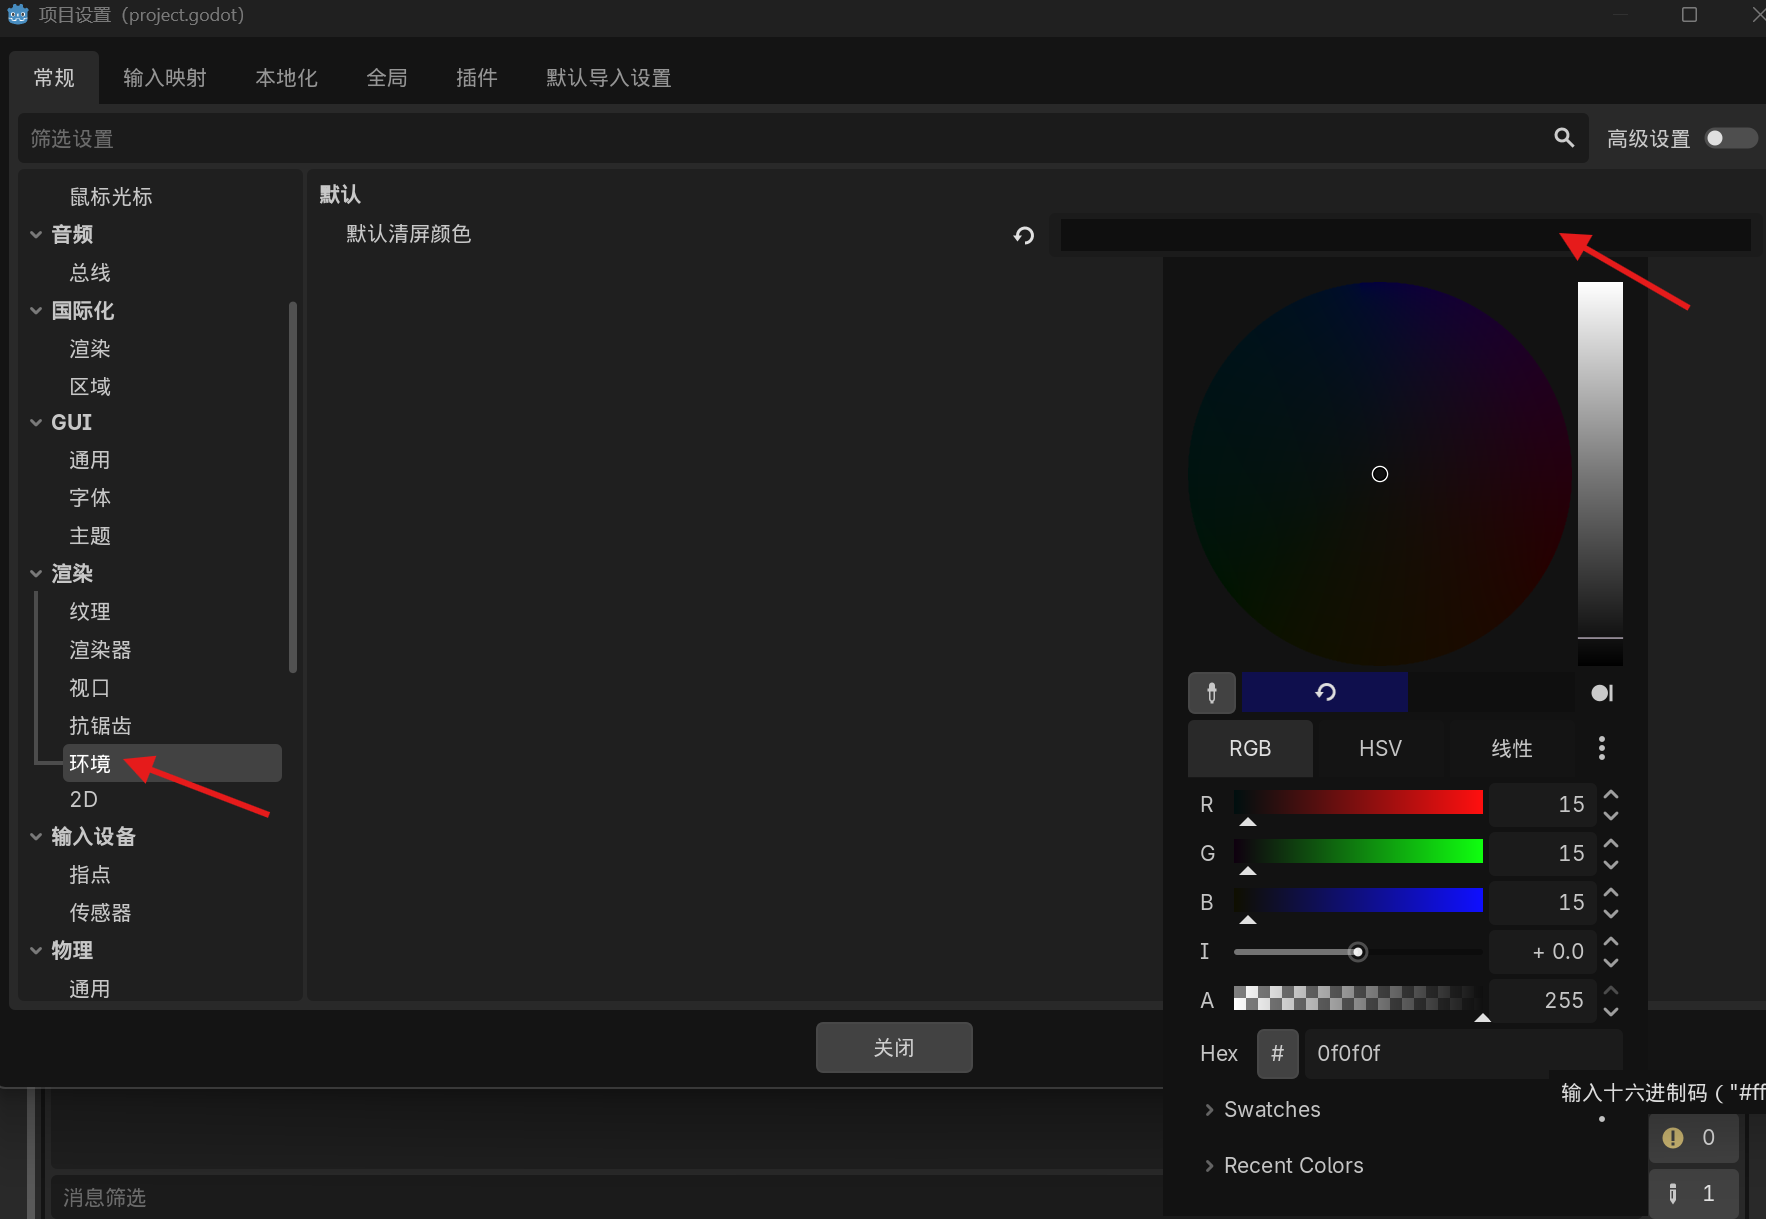Click inside the circular color wheel
This screenshot has height=1219, width=1766.
click(1380, 474)
